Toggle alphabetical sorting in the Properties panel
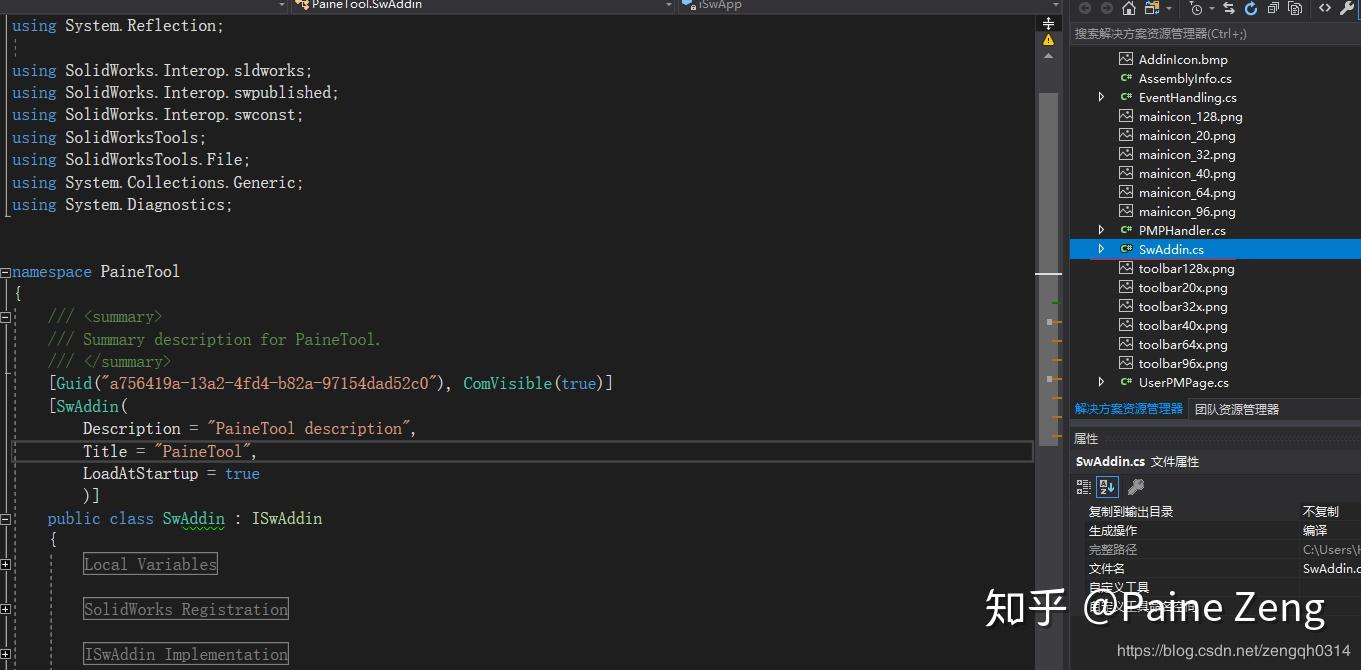The image size is (1361, 670). [1106, 487]
